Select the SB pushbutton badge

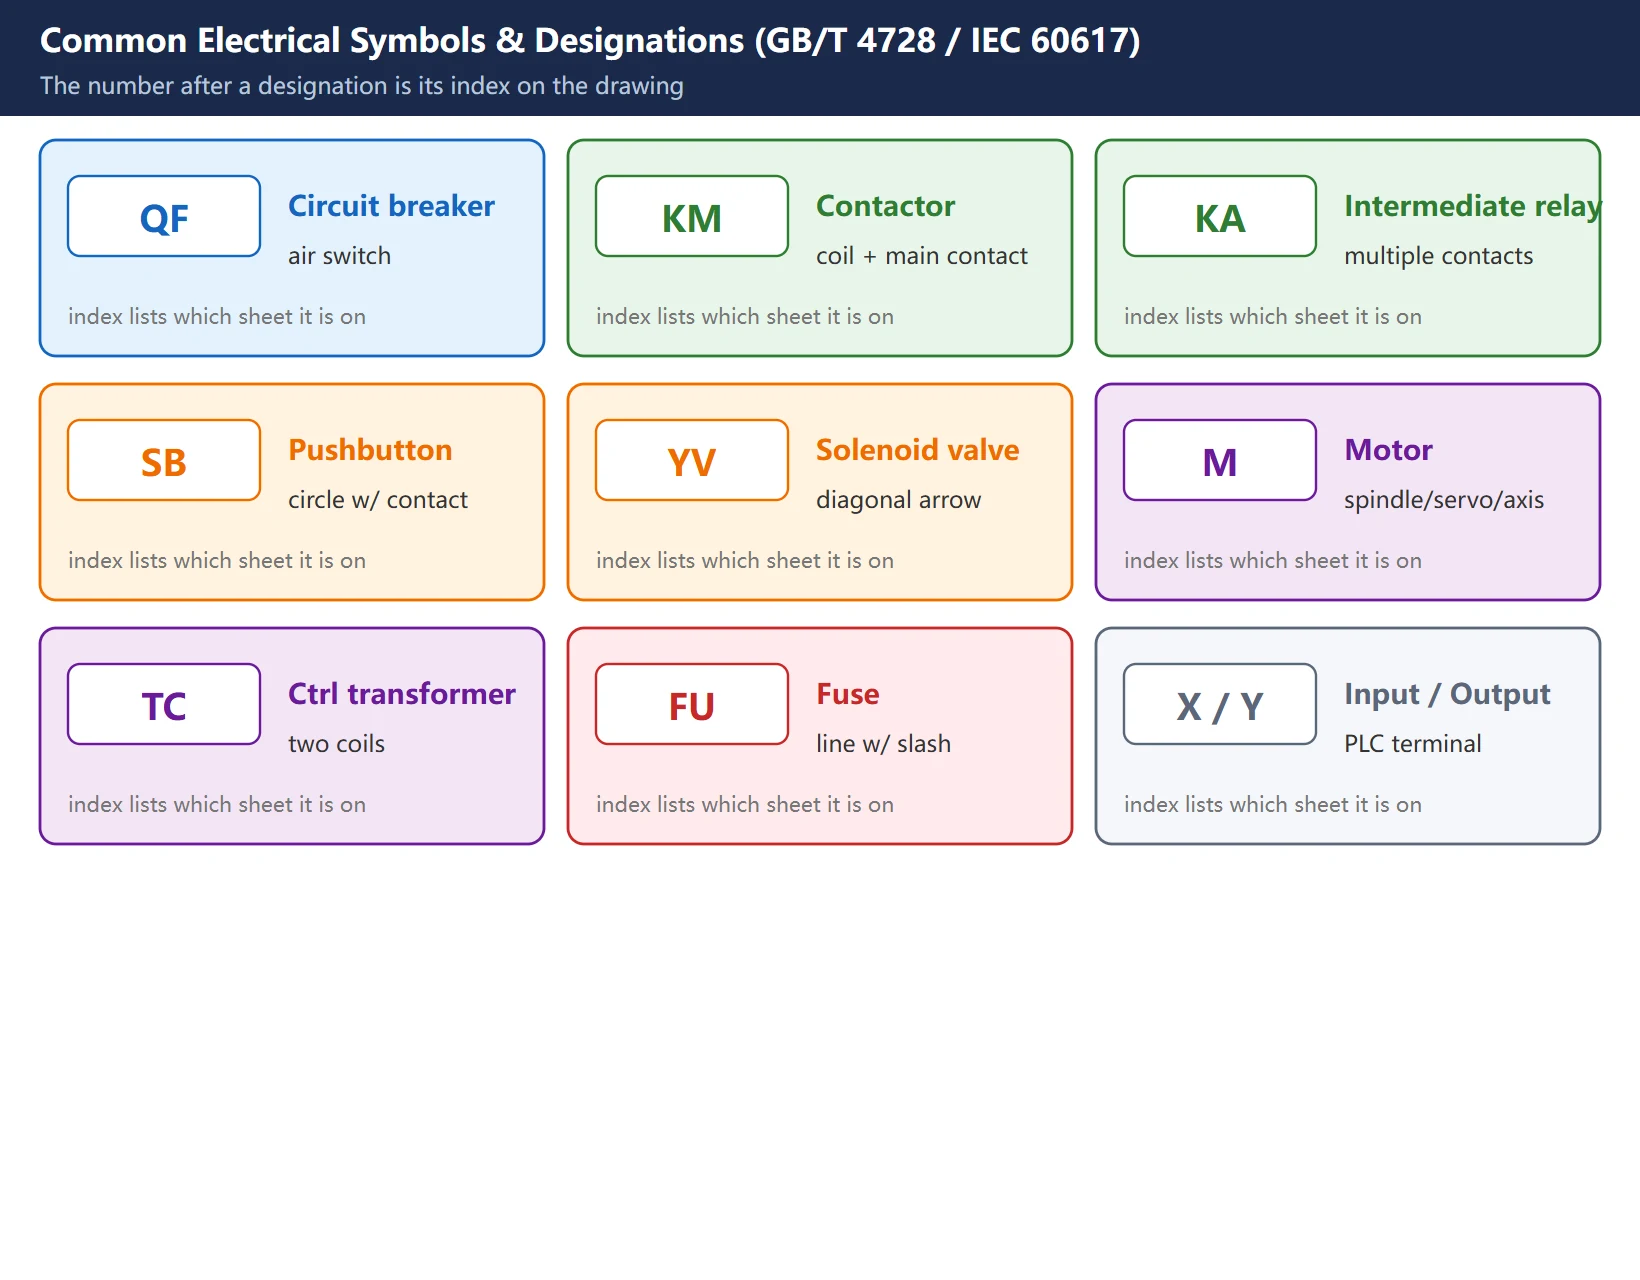164,460
